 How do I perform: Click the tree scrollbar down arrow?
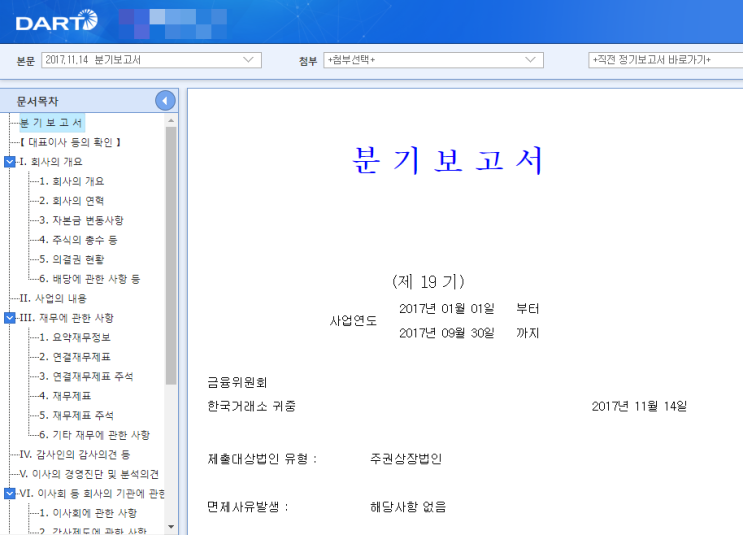click(171, 527)
